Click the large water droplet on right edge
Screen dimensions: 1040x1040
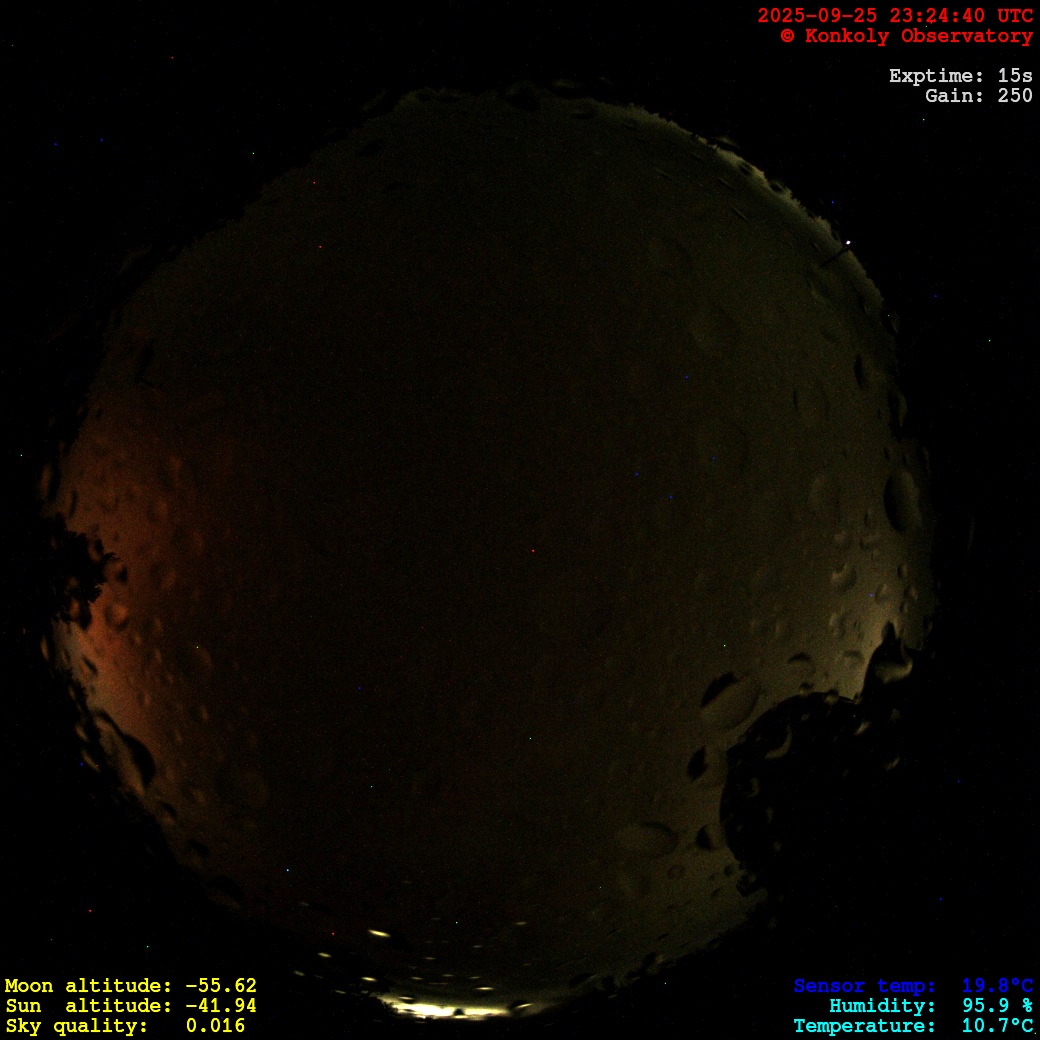[x=902, y=500]
